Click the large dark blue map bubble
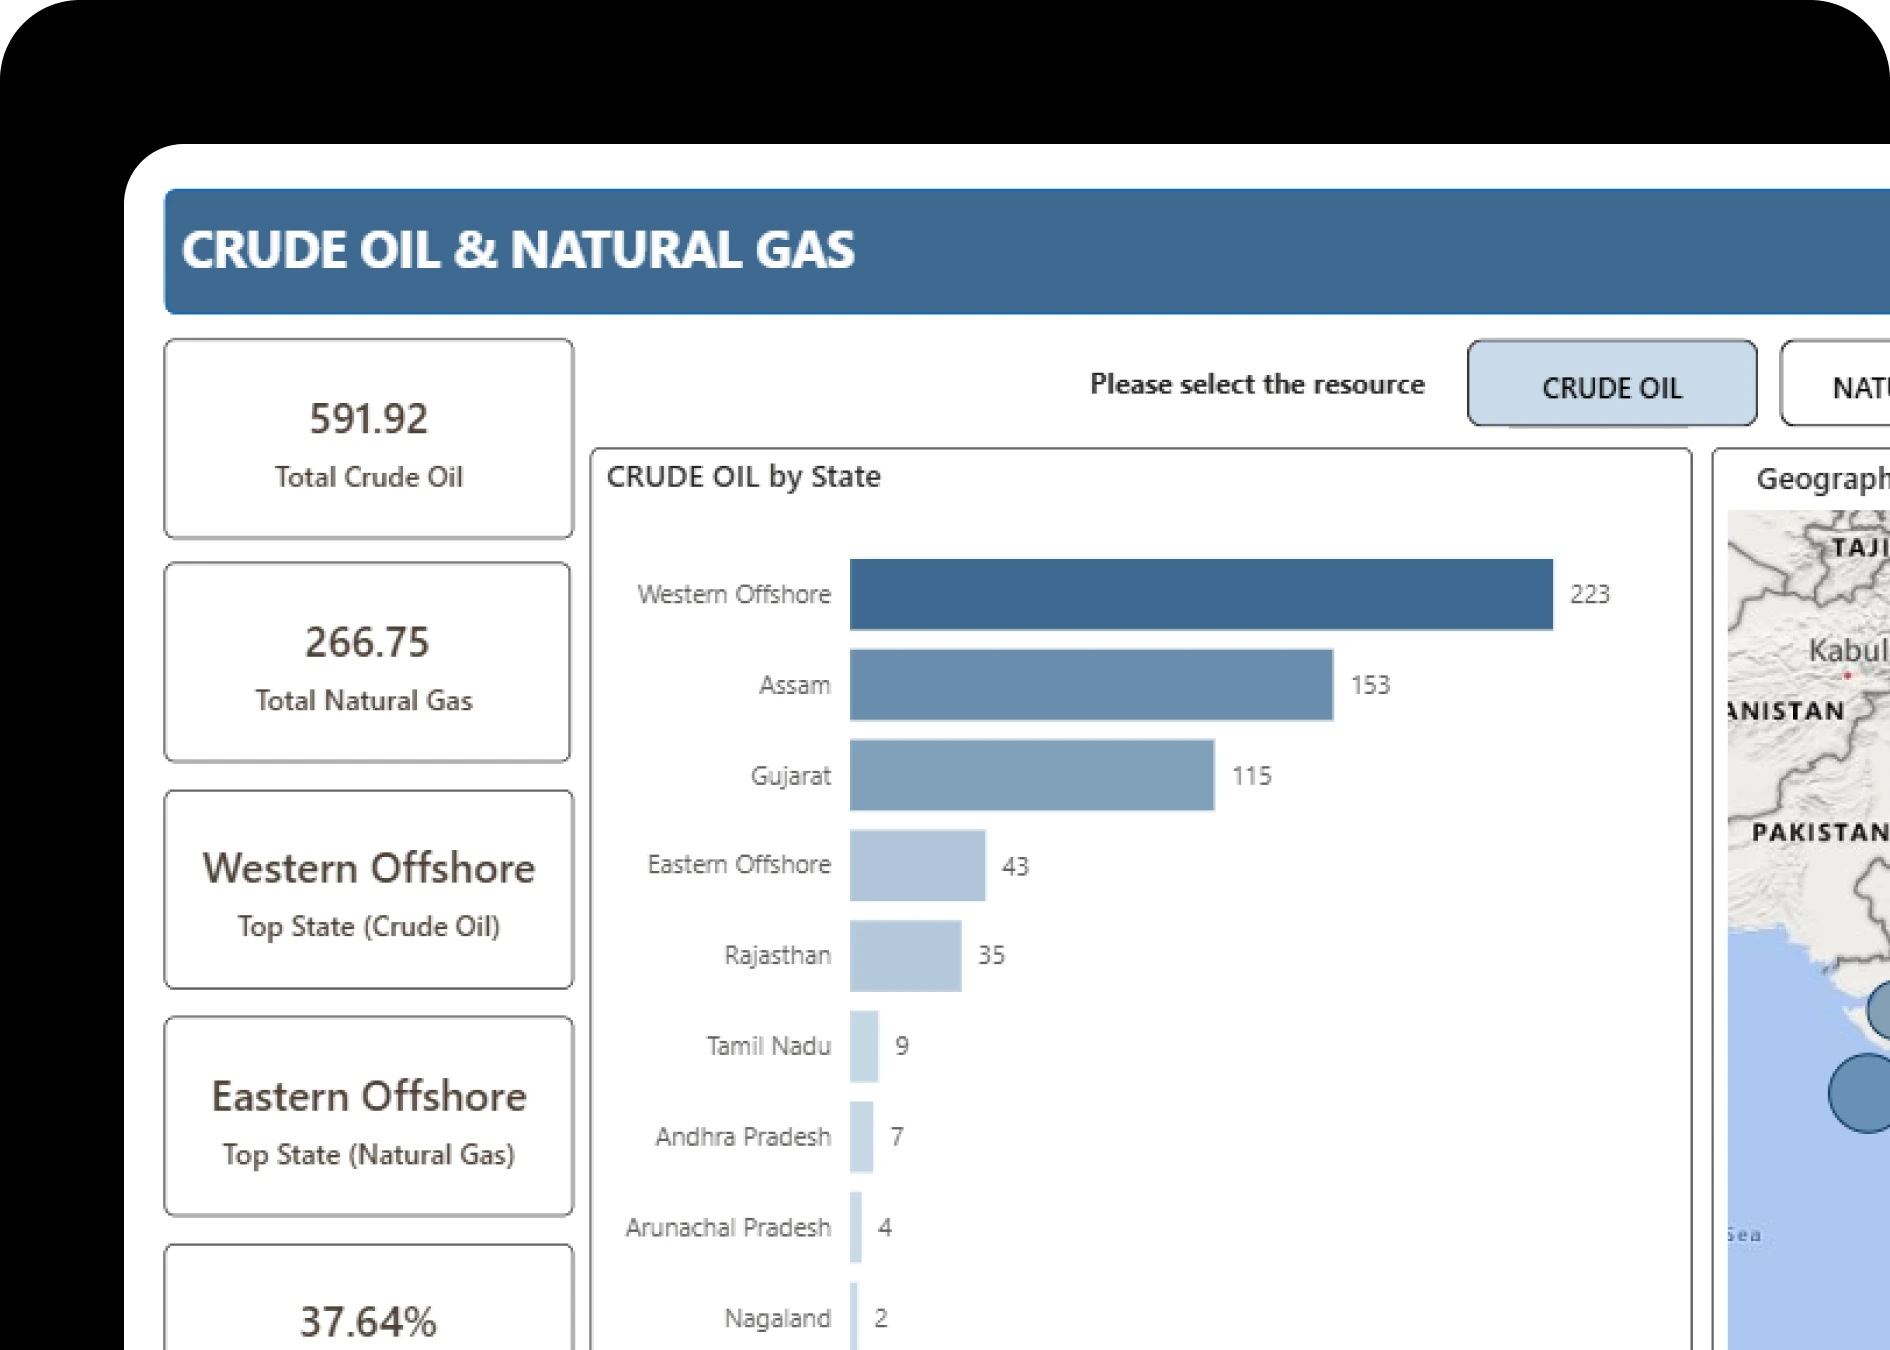Viewport: 1890px width, 1350px height. point(1862,1093)
